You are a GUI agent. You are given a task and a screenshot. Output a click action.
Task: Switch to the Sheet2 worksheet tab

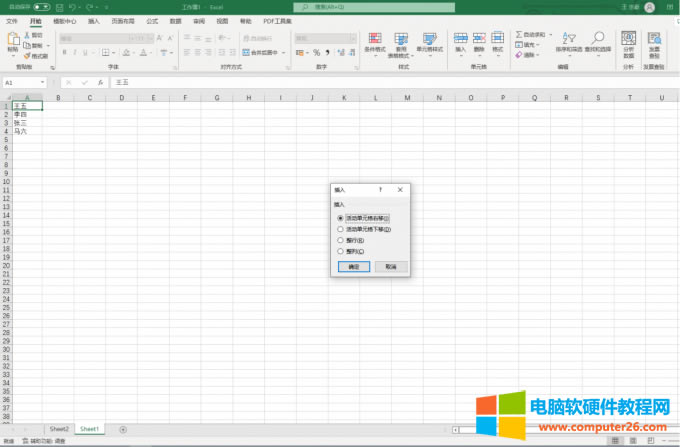[59, 428]
